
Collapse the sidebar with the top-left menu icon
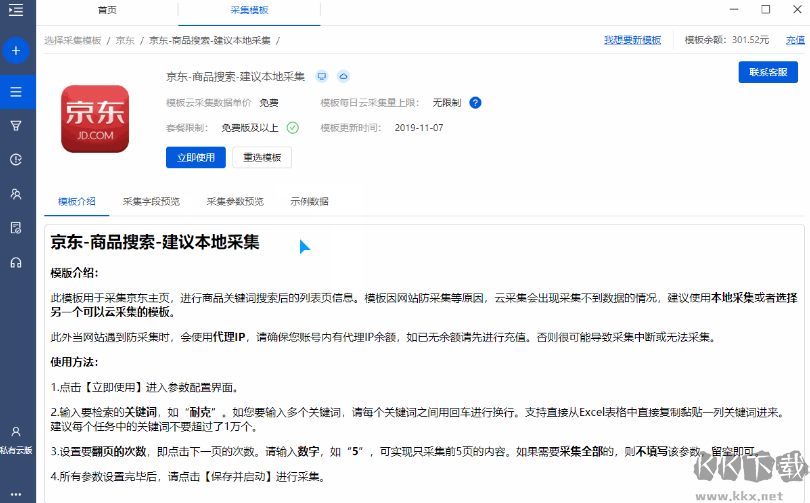coord(16,10)
